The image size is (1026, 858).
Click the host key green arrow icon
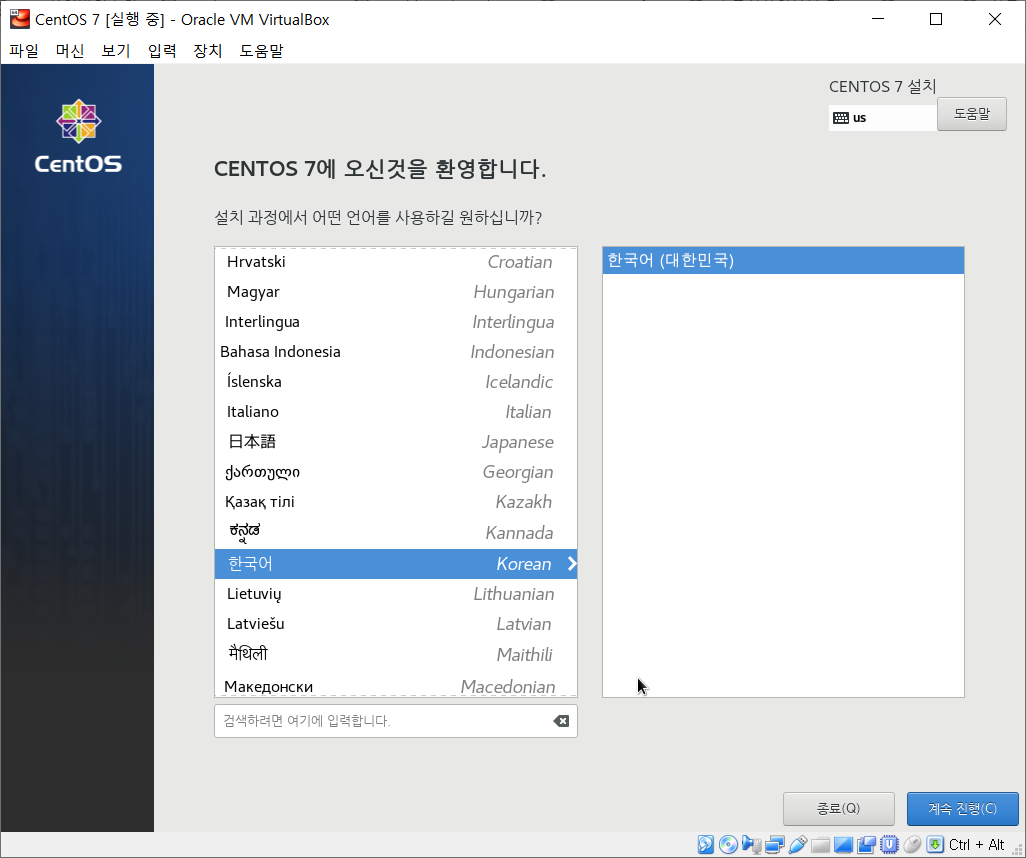point(935,844)
